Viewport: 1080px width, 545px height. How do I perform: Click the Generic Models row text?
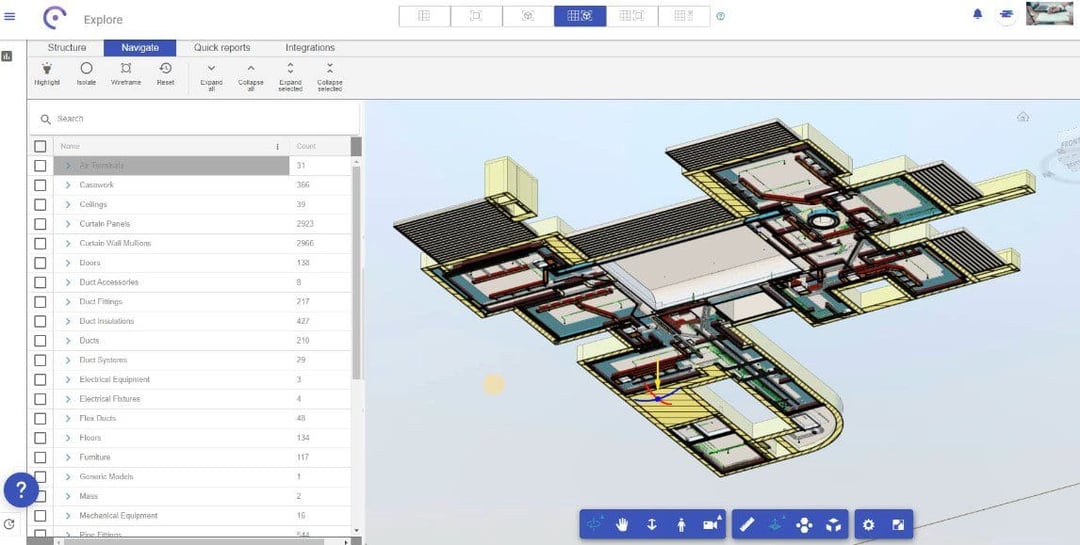click(x=106, y=477)
